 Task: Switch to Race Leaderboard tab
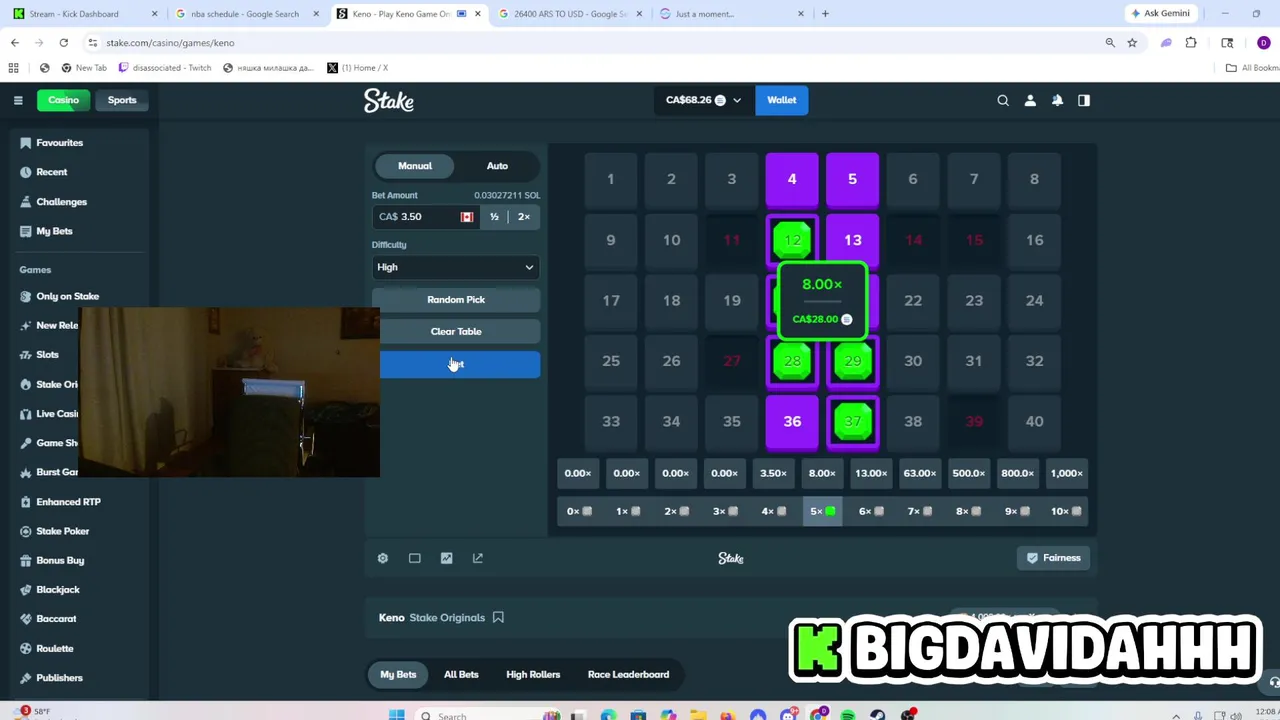628,674
